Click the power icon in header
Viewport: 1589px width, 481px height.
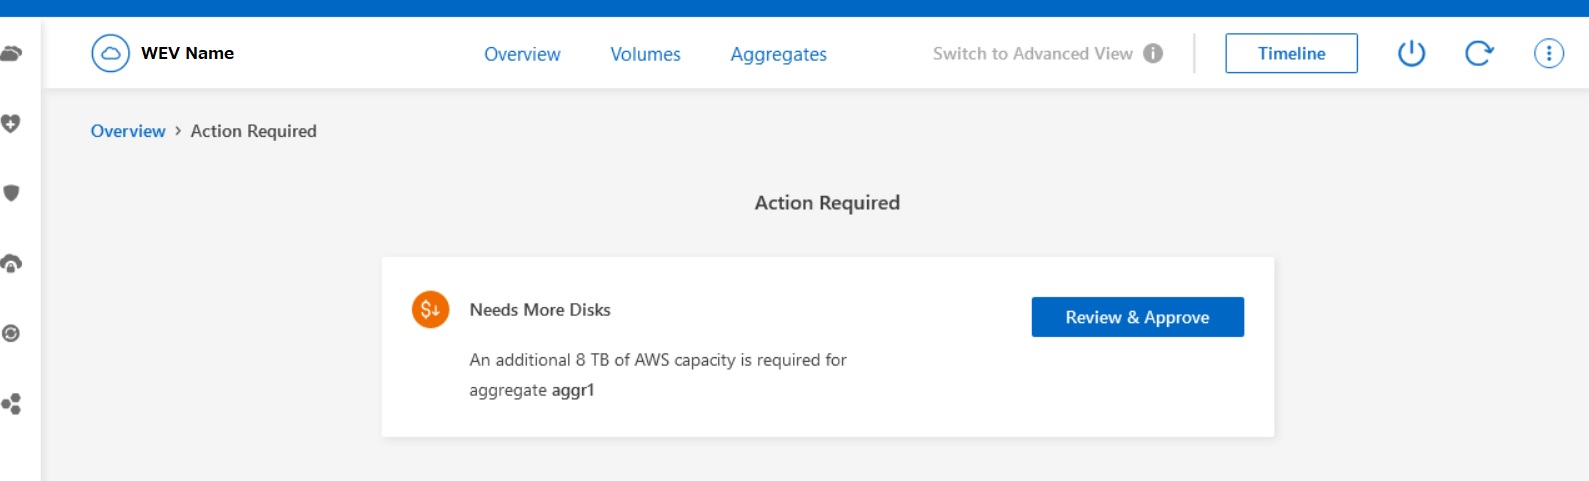pos(1411,53)
